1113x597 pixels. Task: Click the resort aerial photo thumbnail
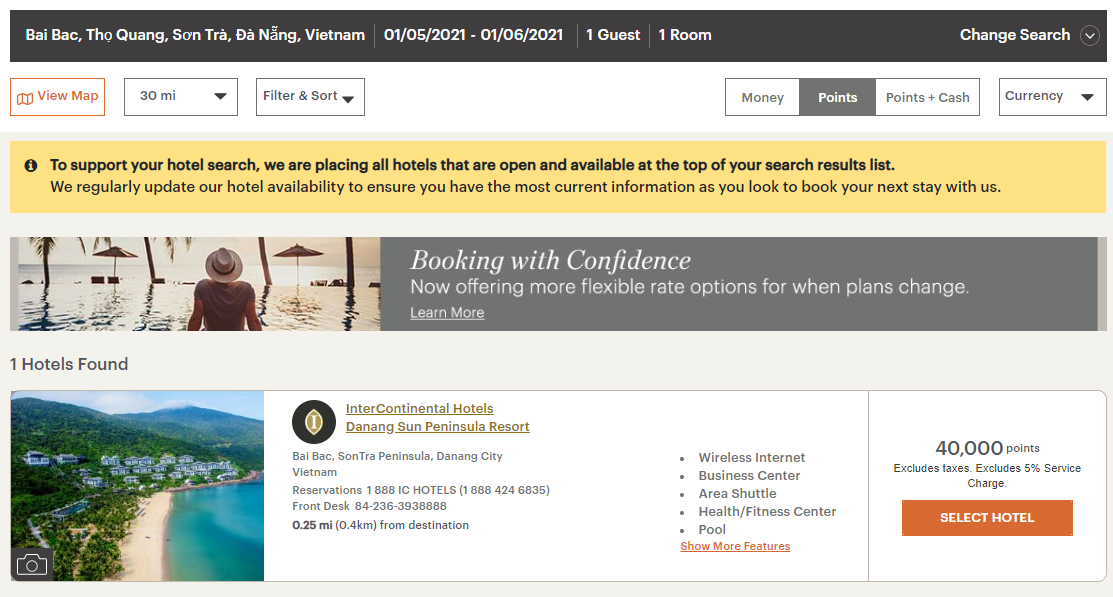click(137, 486)
